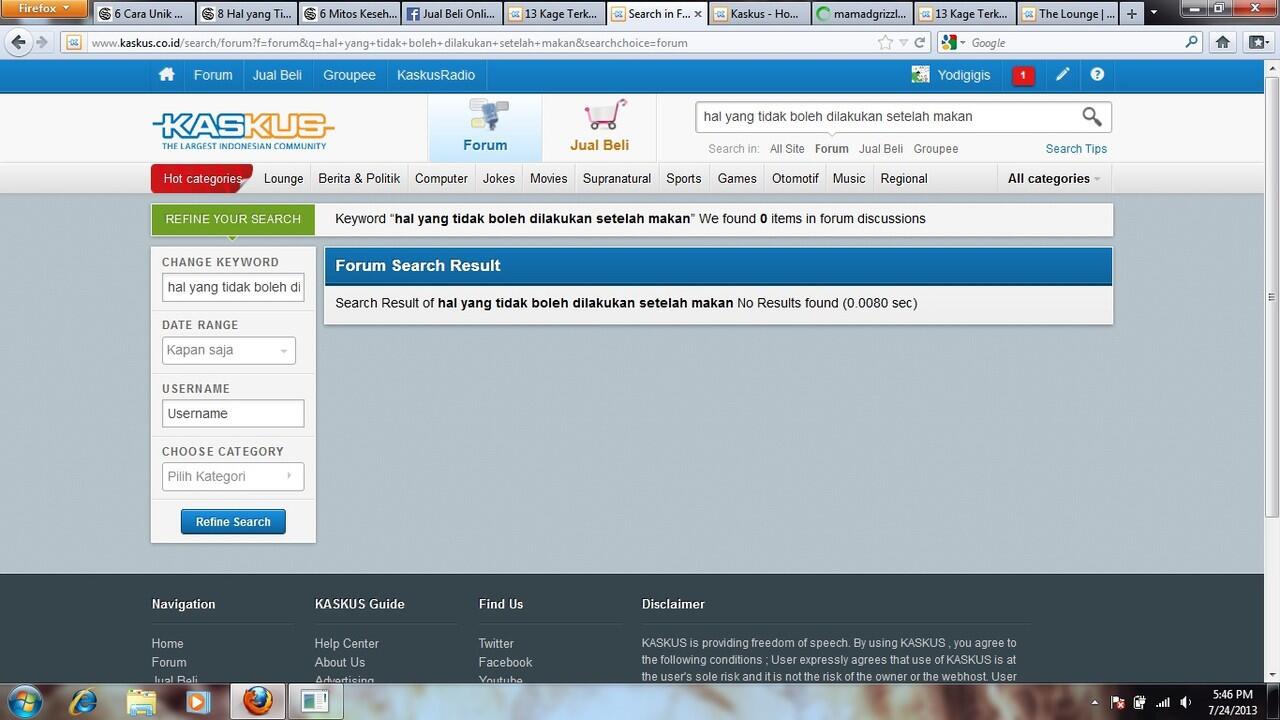
Task: Open Windows Explorer folder in taskbar
Action: [141, 701]
